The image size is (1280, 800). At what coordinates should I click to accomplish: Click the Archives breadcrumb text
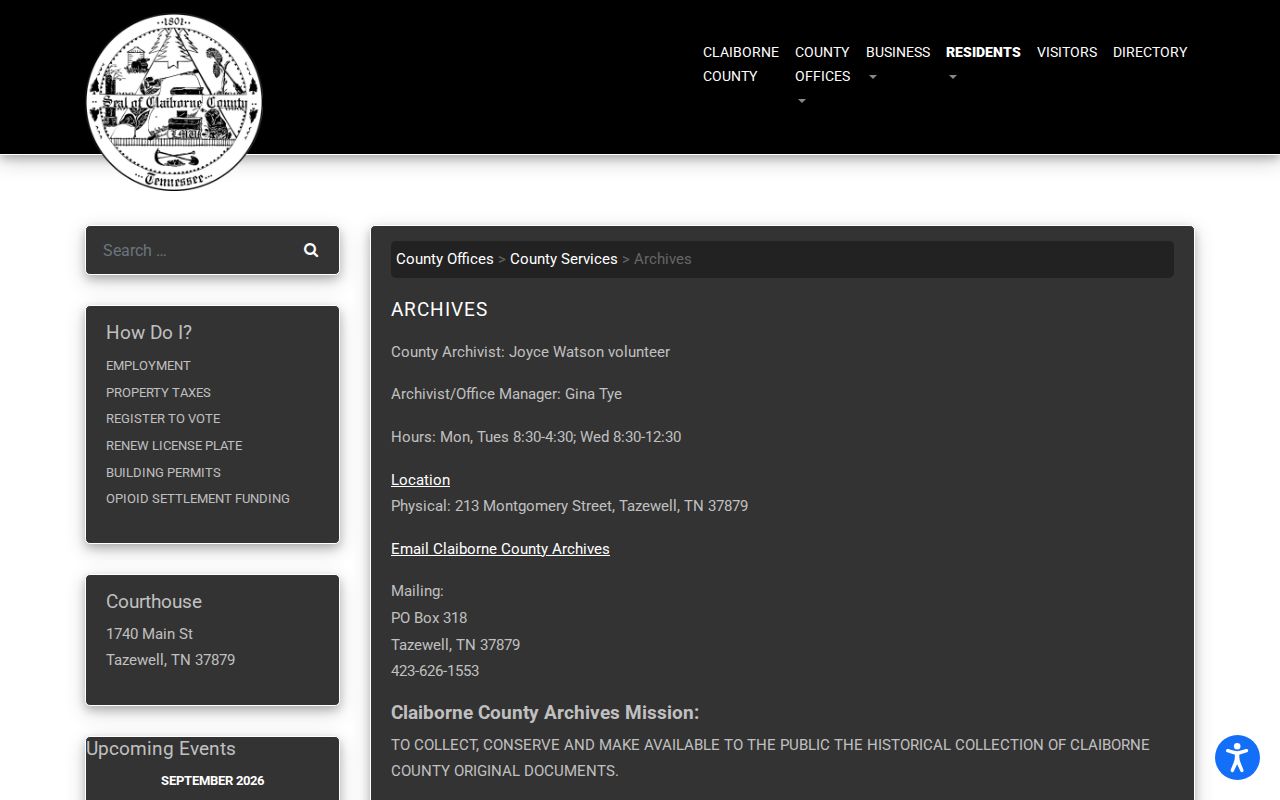[663, 259]
